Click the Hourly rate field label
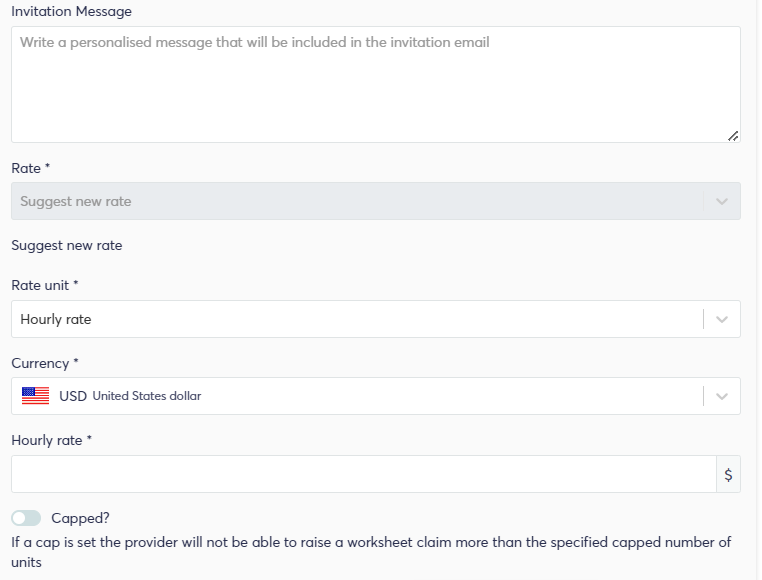The width and height of the screenshot is (762, 580). [x=52, y=440]
